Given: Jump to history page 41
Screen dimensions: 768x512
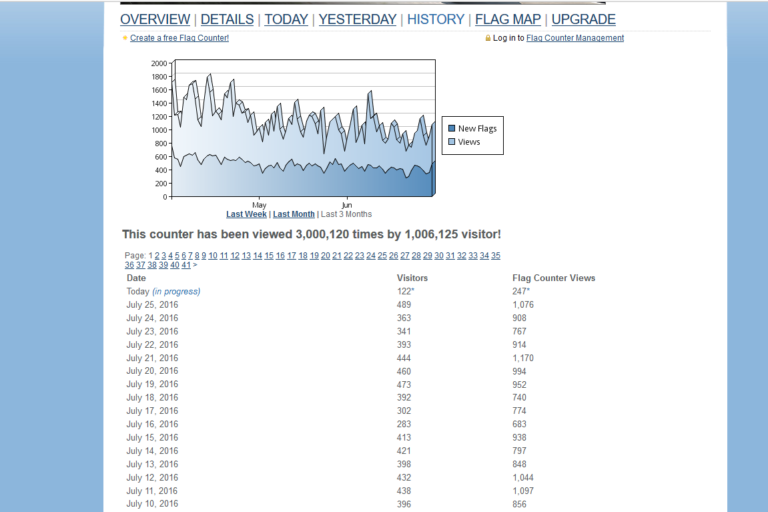Looking at the screenshot, I should coord(186,265).
